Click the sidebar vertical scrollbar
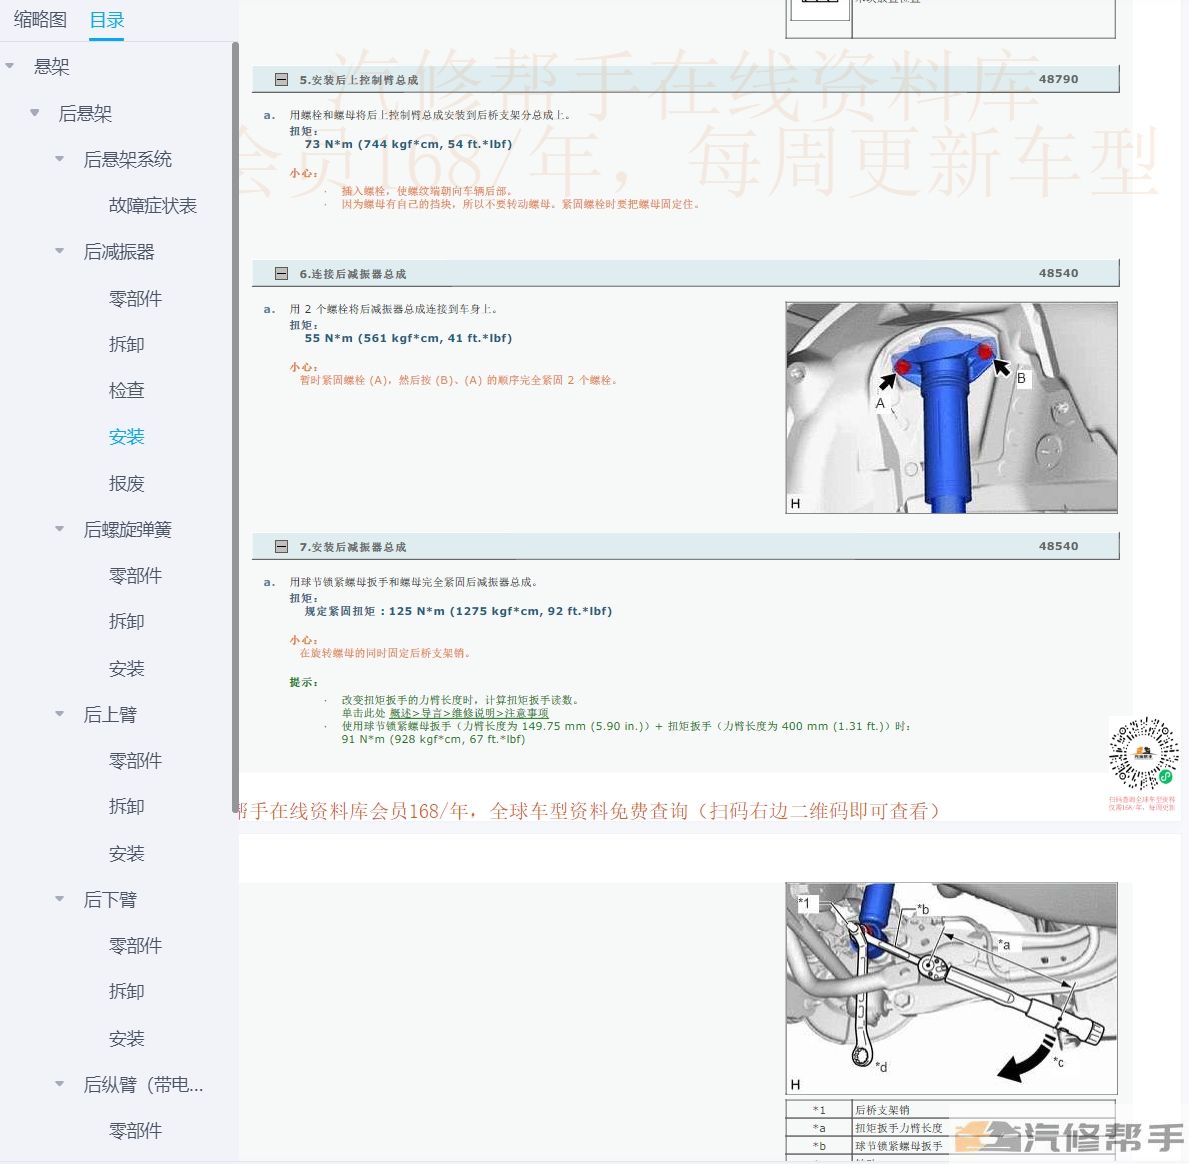1189x1164 pixels. [235, 425]
